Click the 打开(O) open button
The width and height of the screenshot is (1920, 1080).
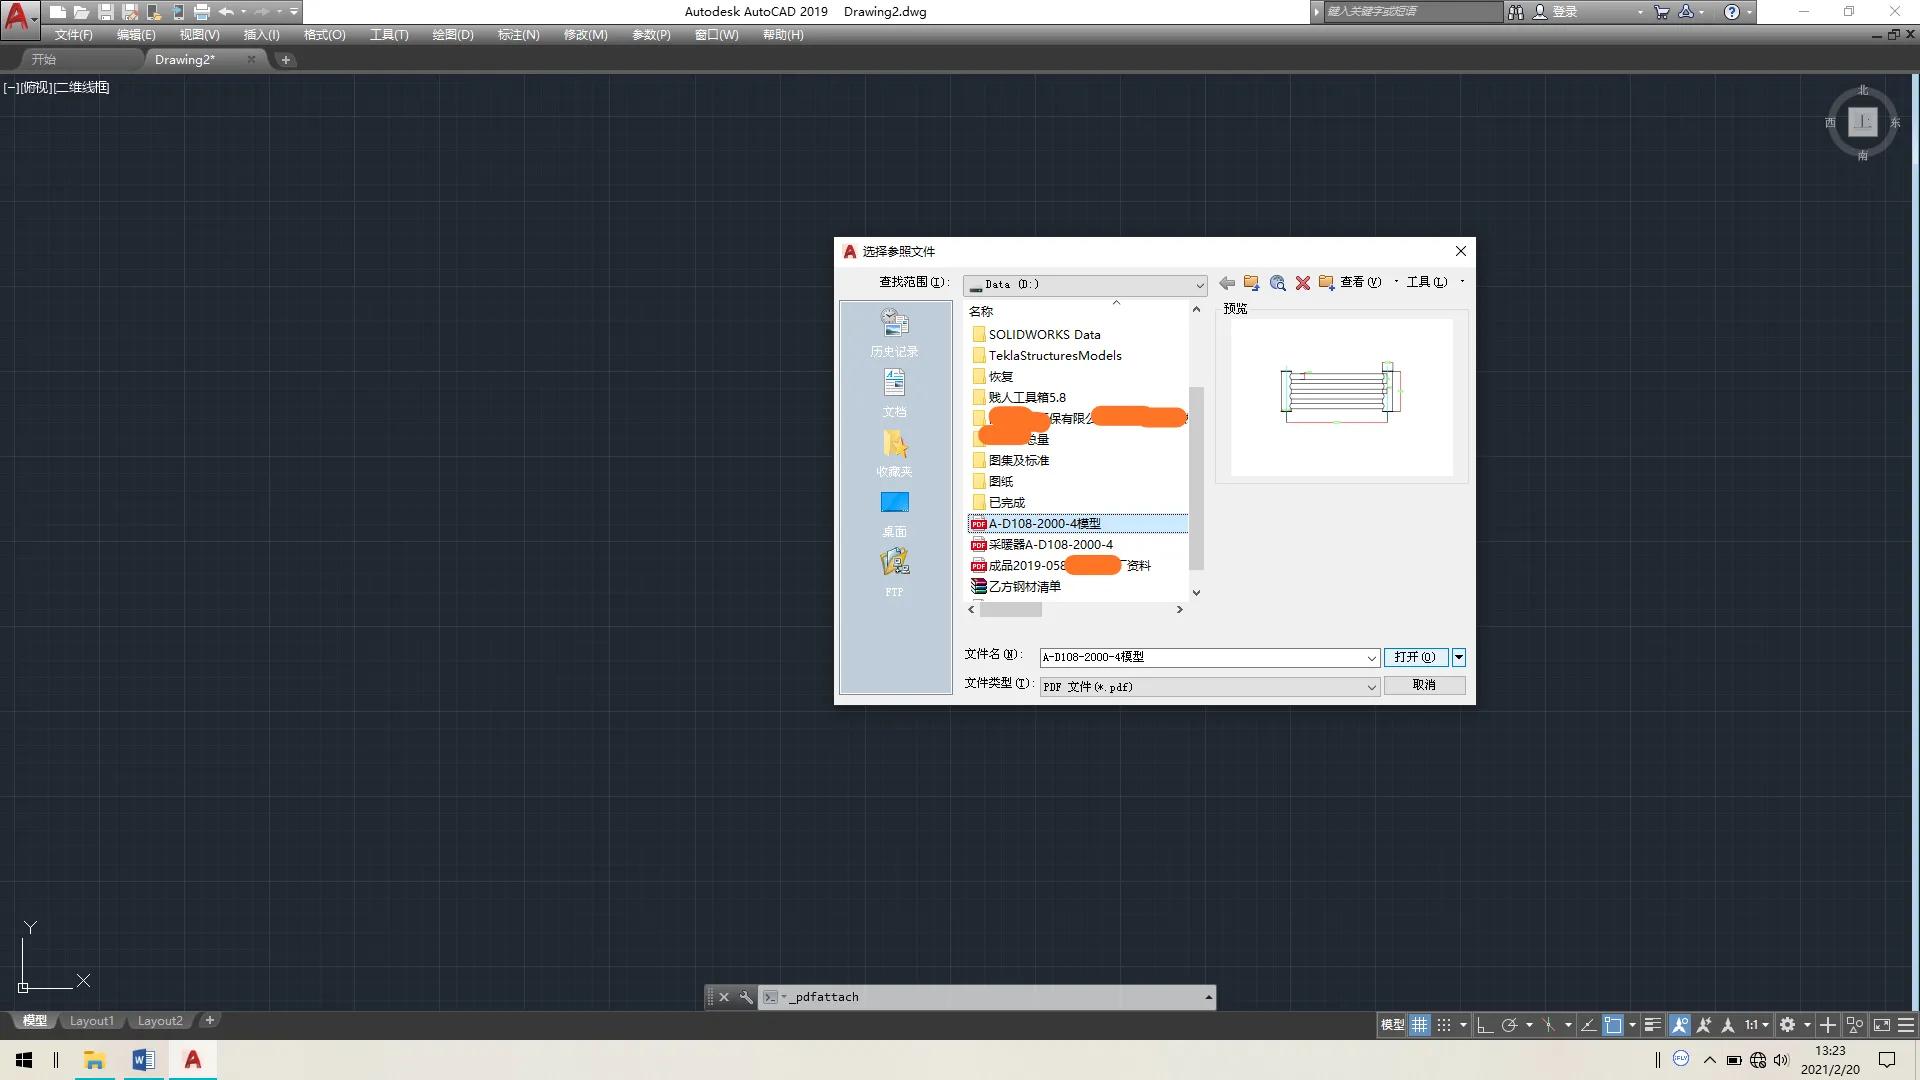[x=1415, y=657]
